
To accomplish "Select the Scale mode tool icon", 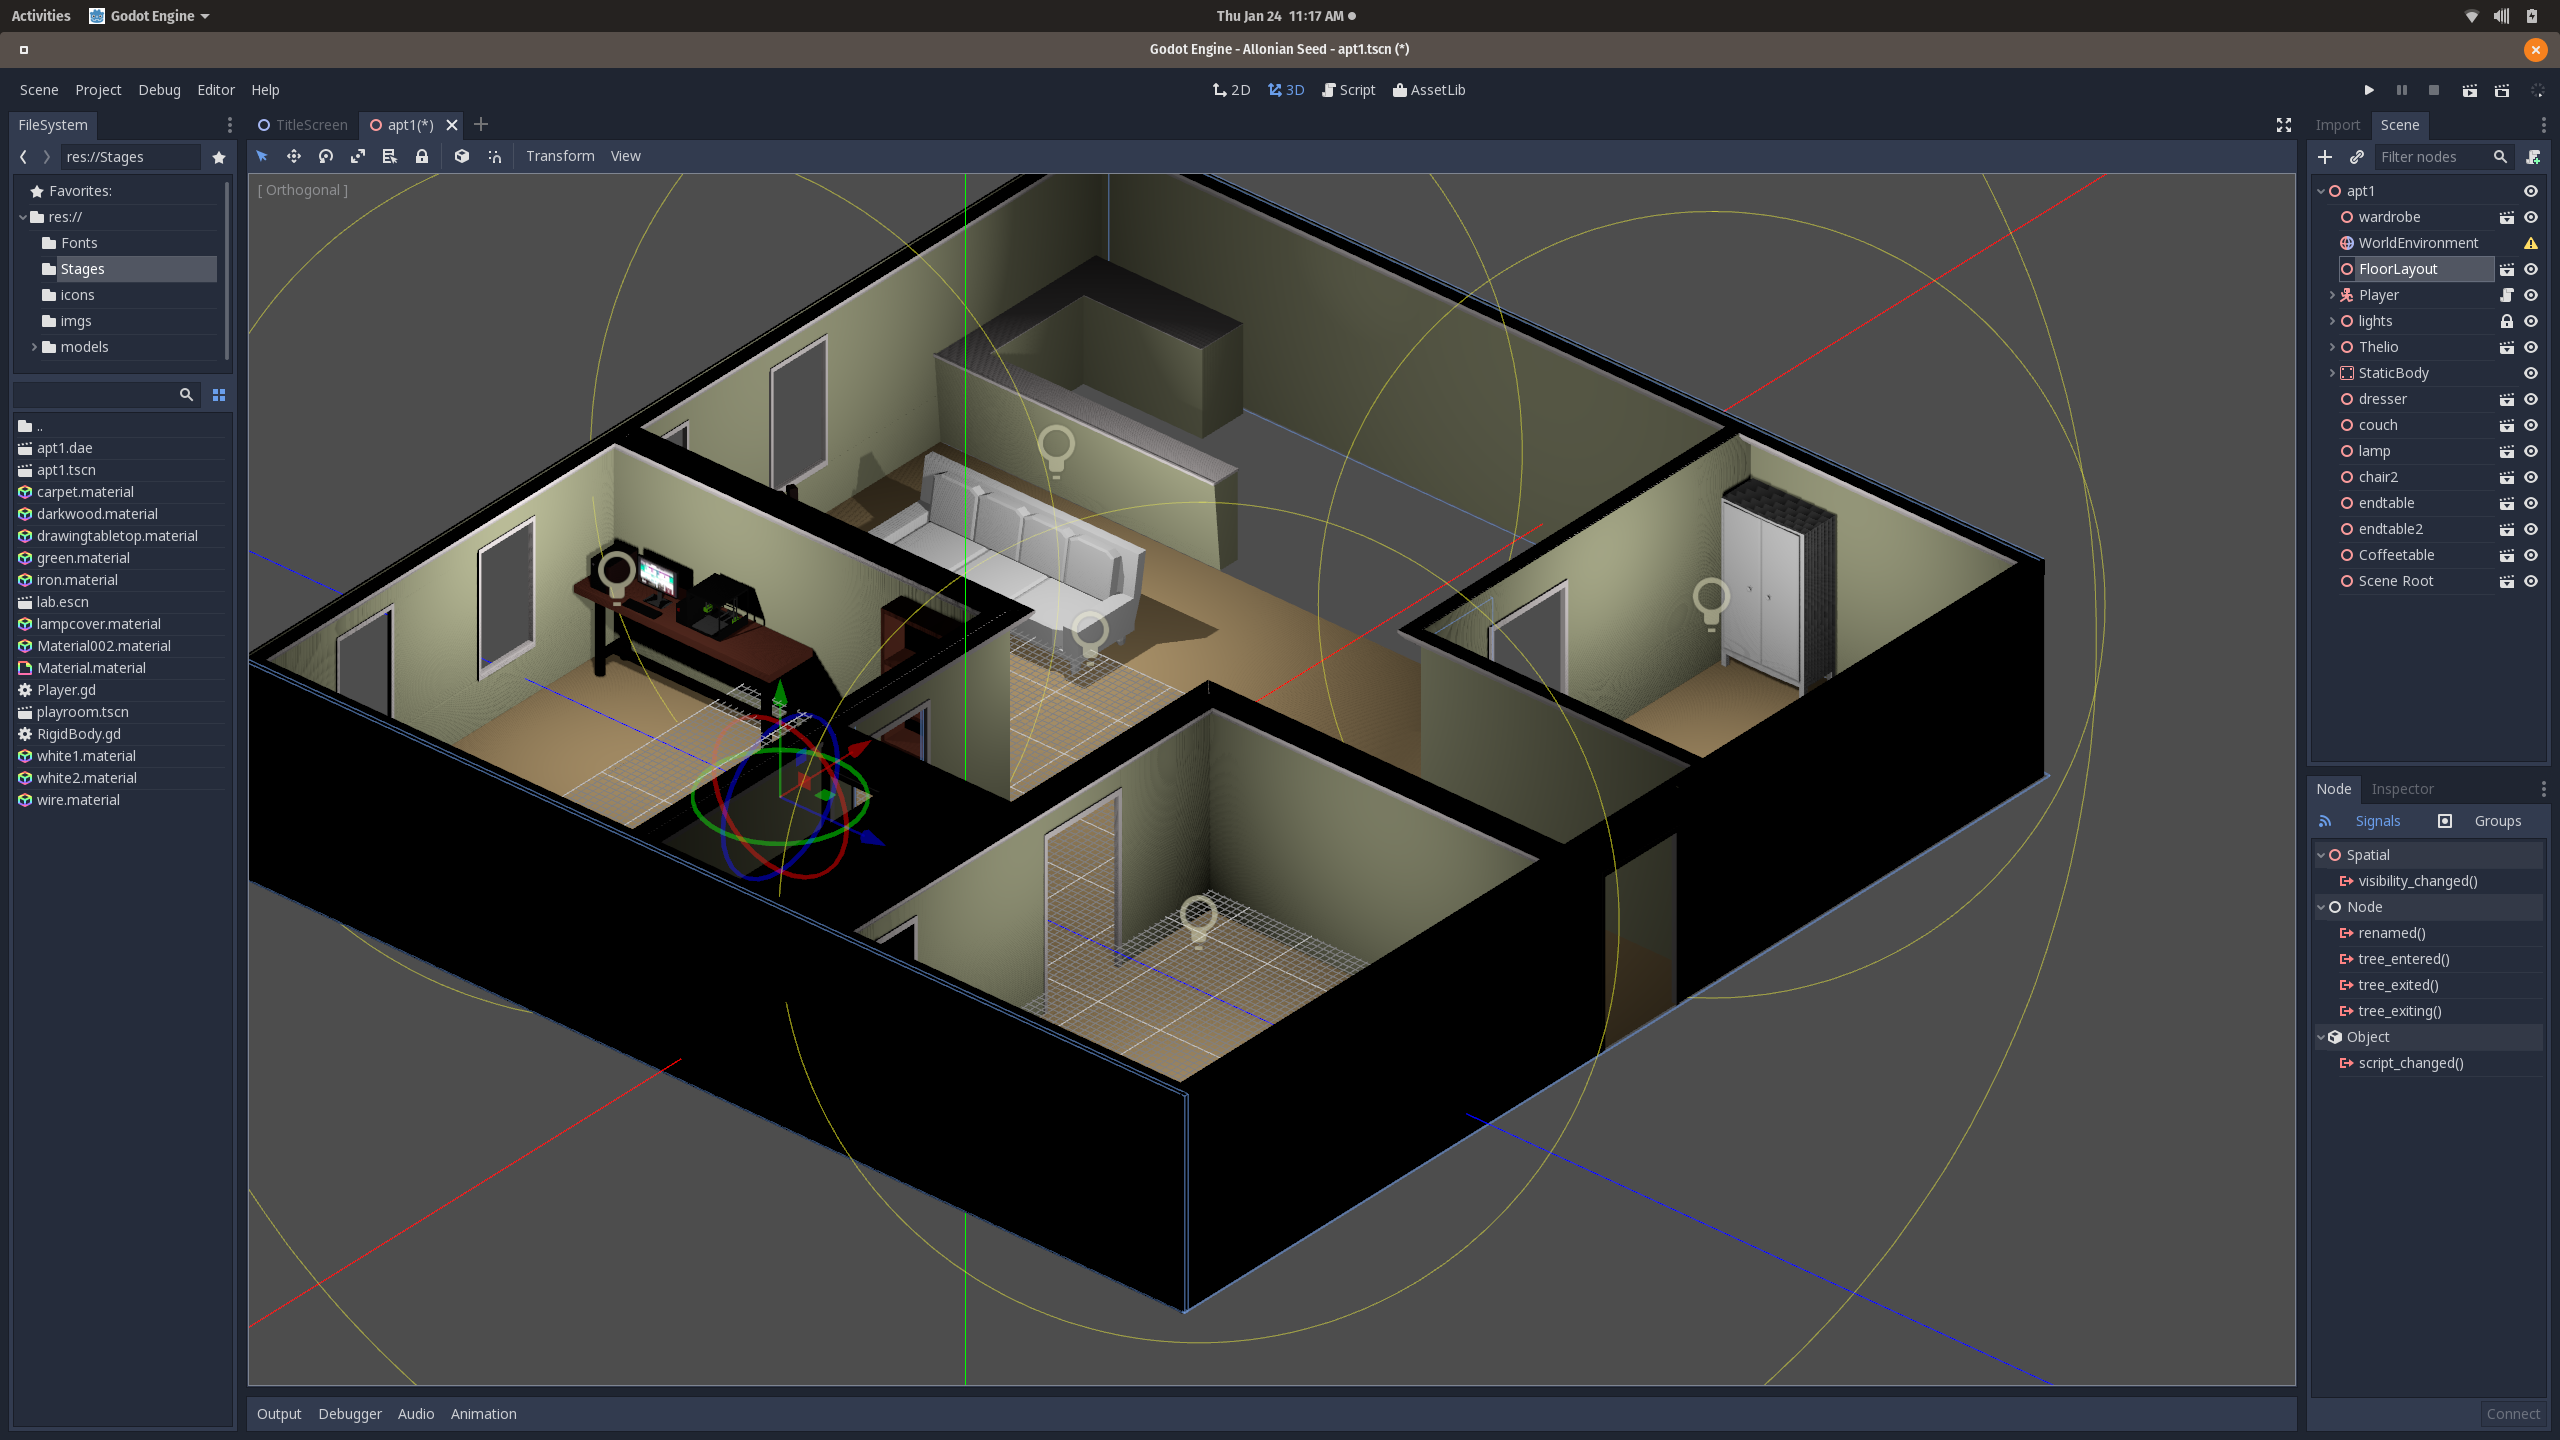I will (358, 156).
